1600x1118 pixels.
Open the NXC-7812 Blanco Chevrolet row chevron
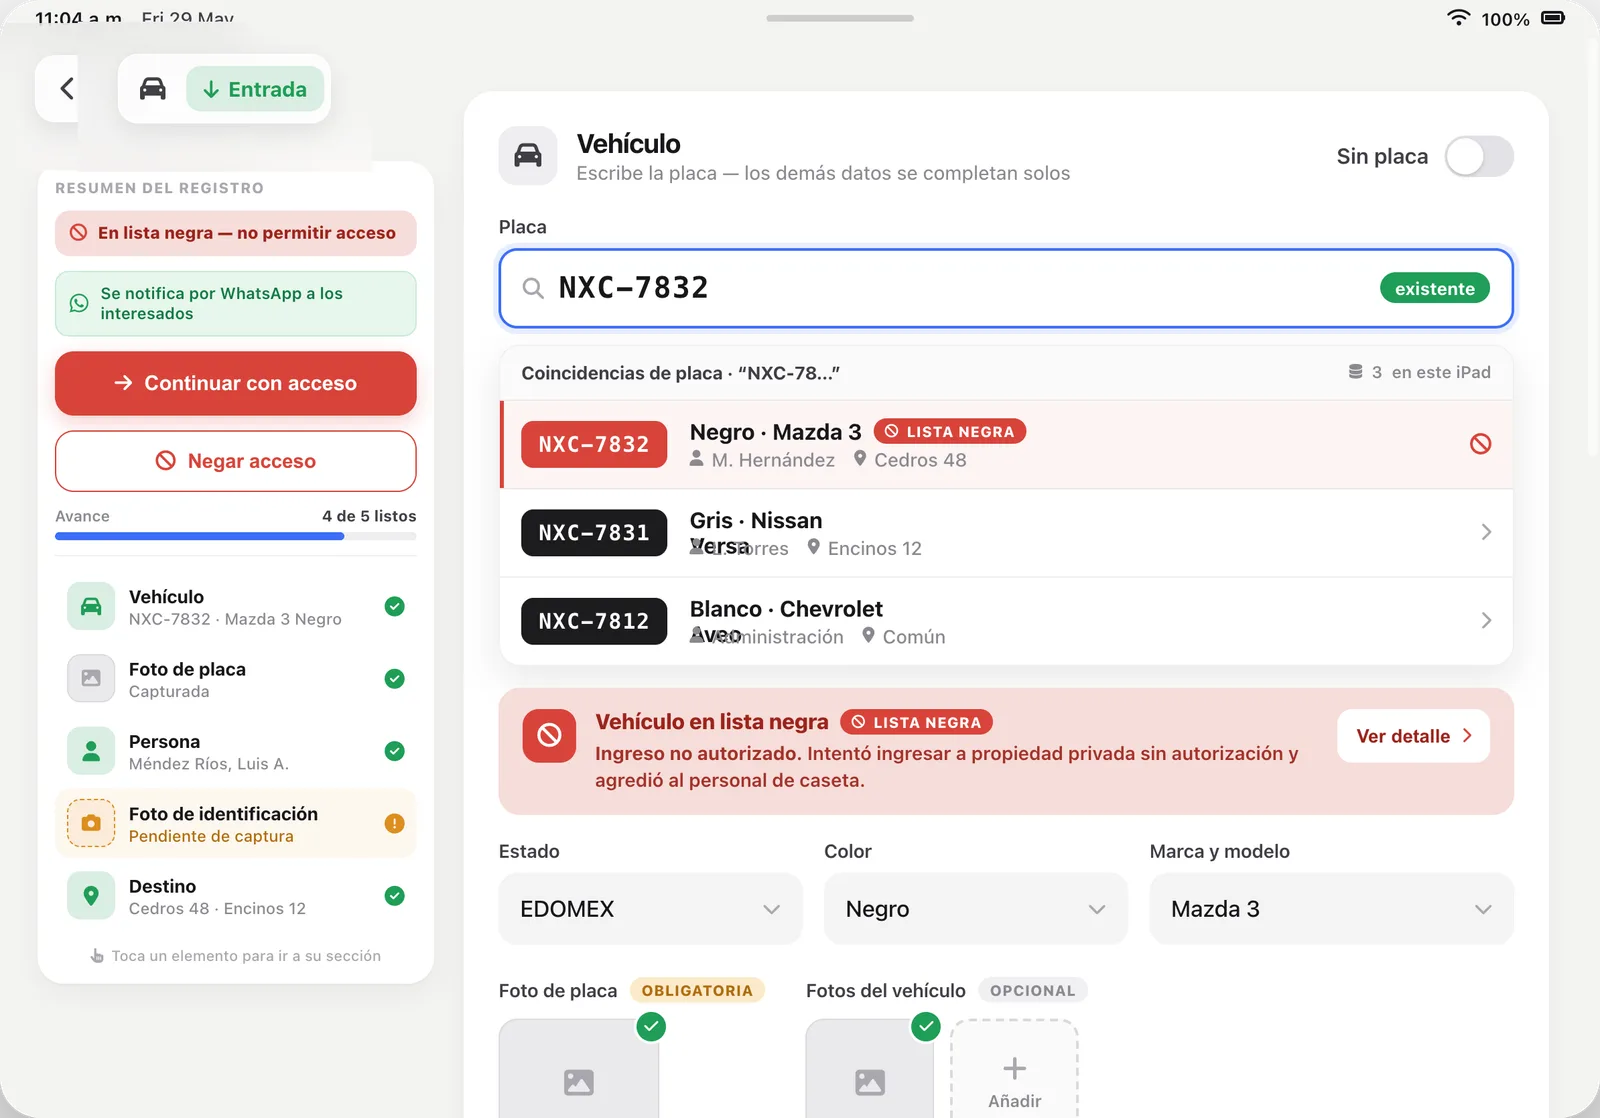tap(1486, 621)
